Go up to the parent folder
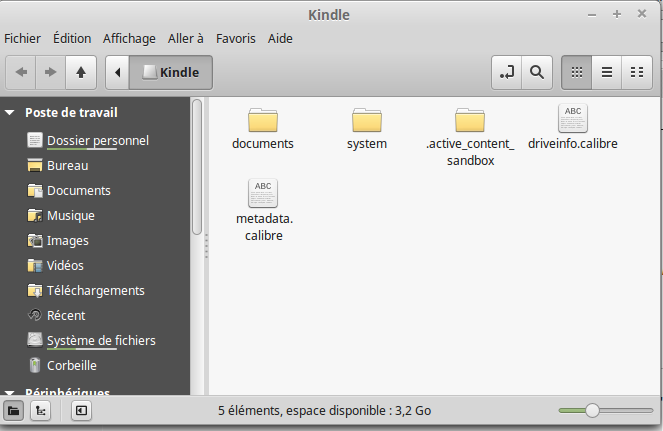This screenshot has width=663, height=431. coord(81,72)
